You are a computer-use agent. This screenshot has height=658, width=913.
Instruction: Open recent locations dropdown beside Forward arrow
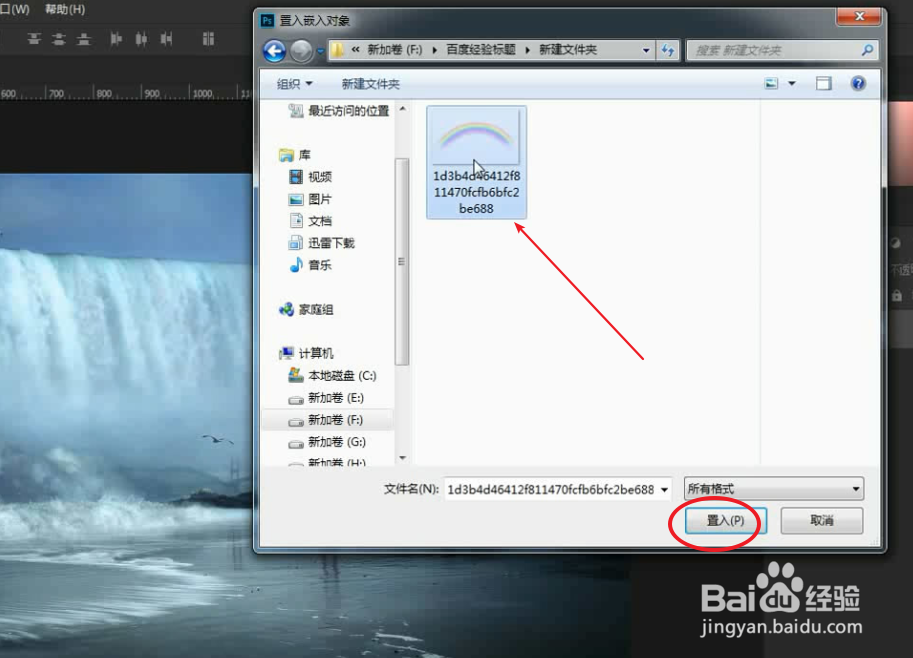320,51
